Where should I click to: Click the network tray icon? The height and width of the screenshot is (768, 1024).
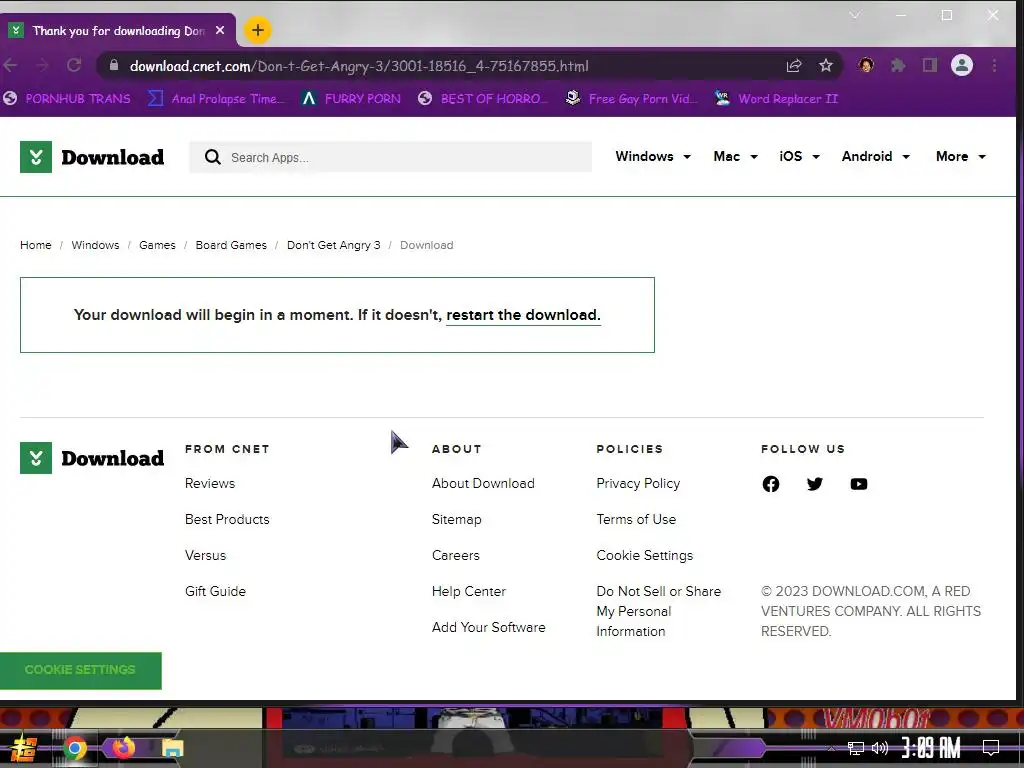click(855, 748)
